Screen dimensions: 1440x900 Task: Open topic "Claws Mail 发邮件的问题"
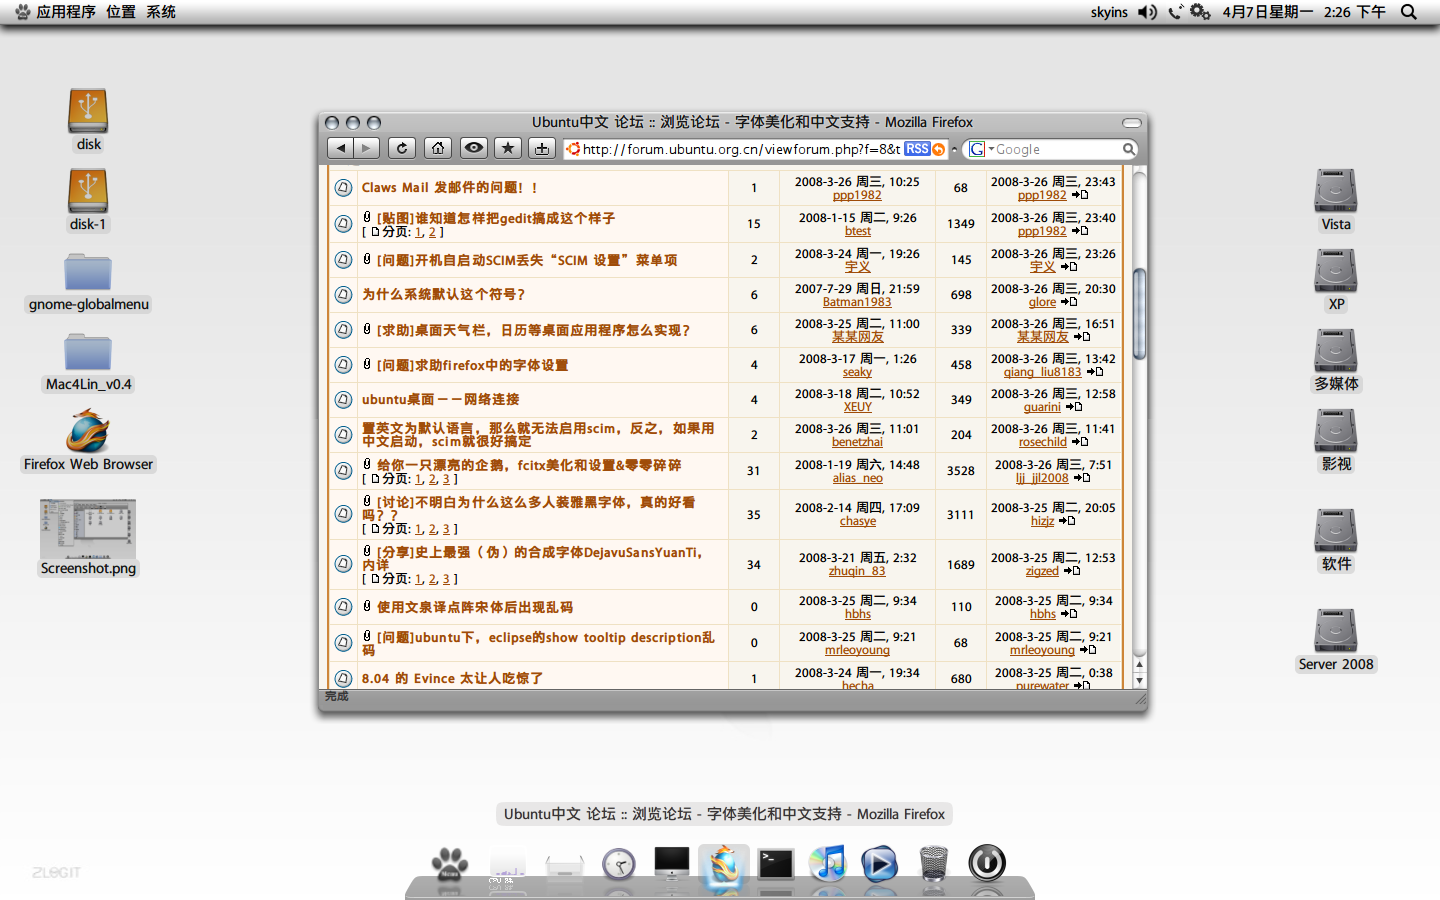pyautogui.click(x=450, y=187)
